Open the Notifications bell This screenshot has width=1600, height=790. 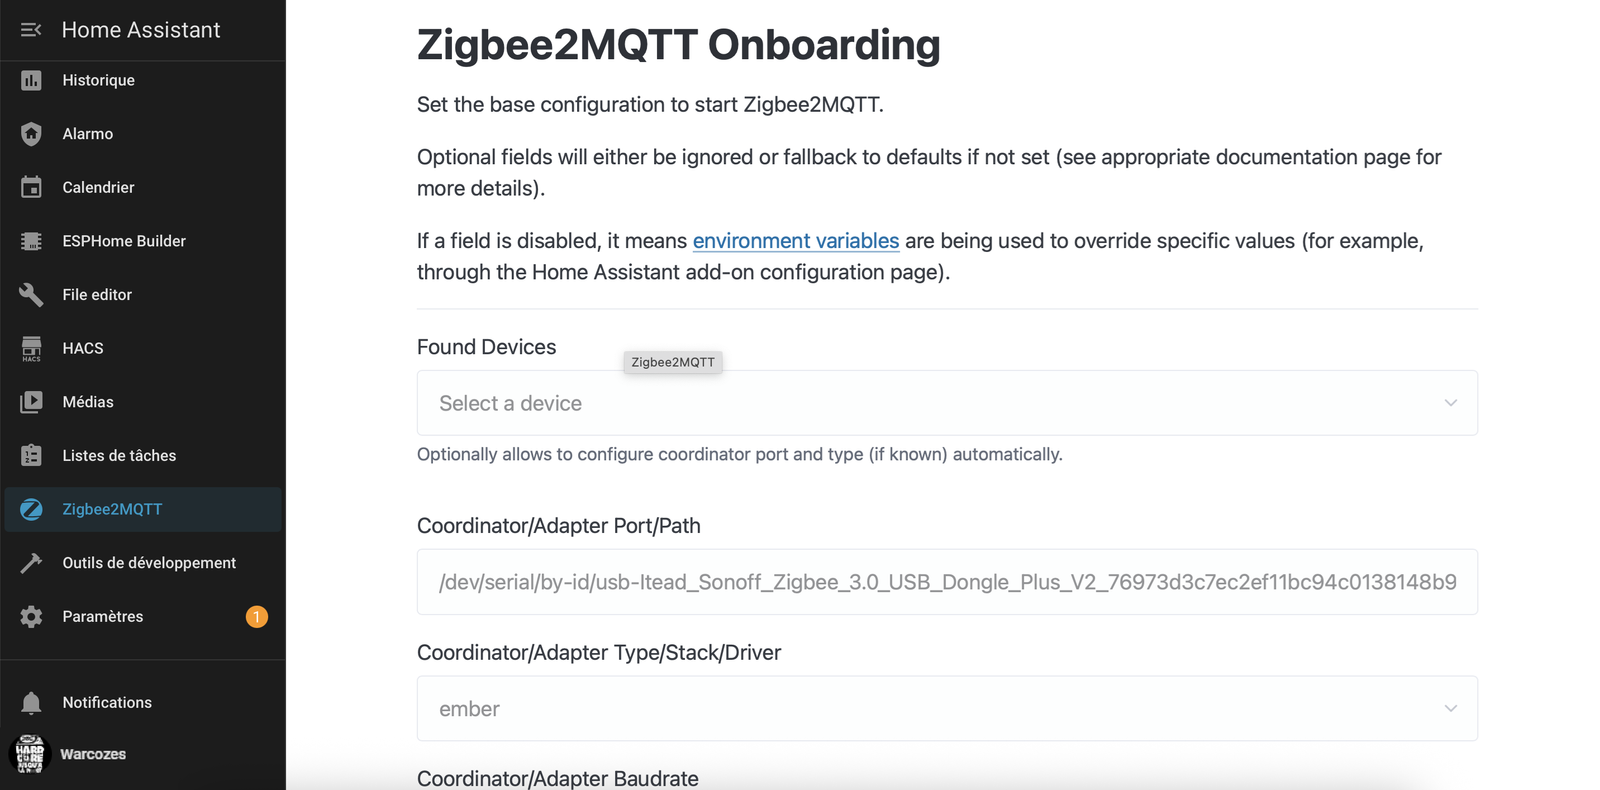[x=31, y=702]
